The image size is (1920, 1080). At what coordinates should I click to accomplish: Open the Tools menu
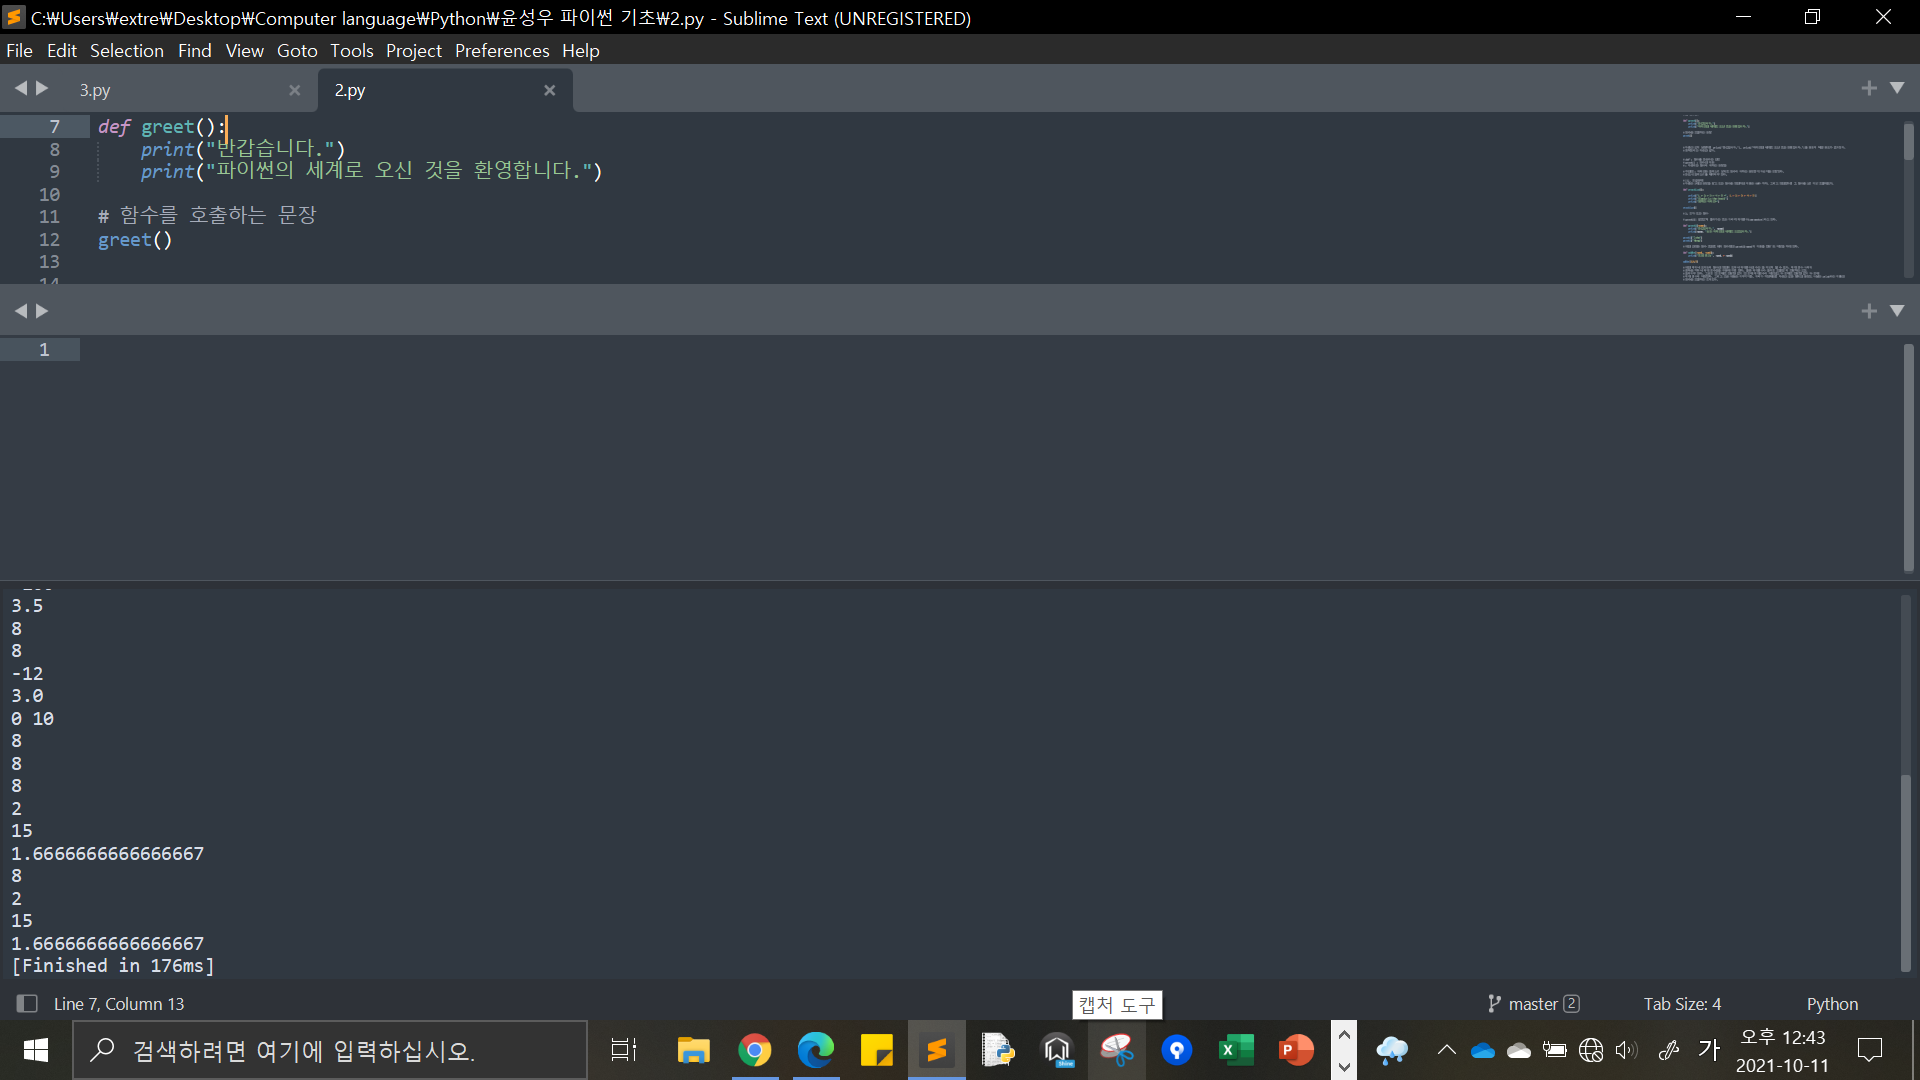click(x=351, y=50)
